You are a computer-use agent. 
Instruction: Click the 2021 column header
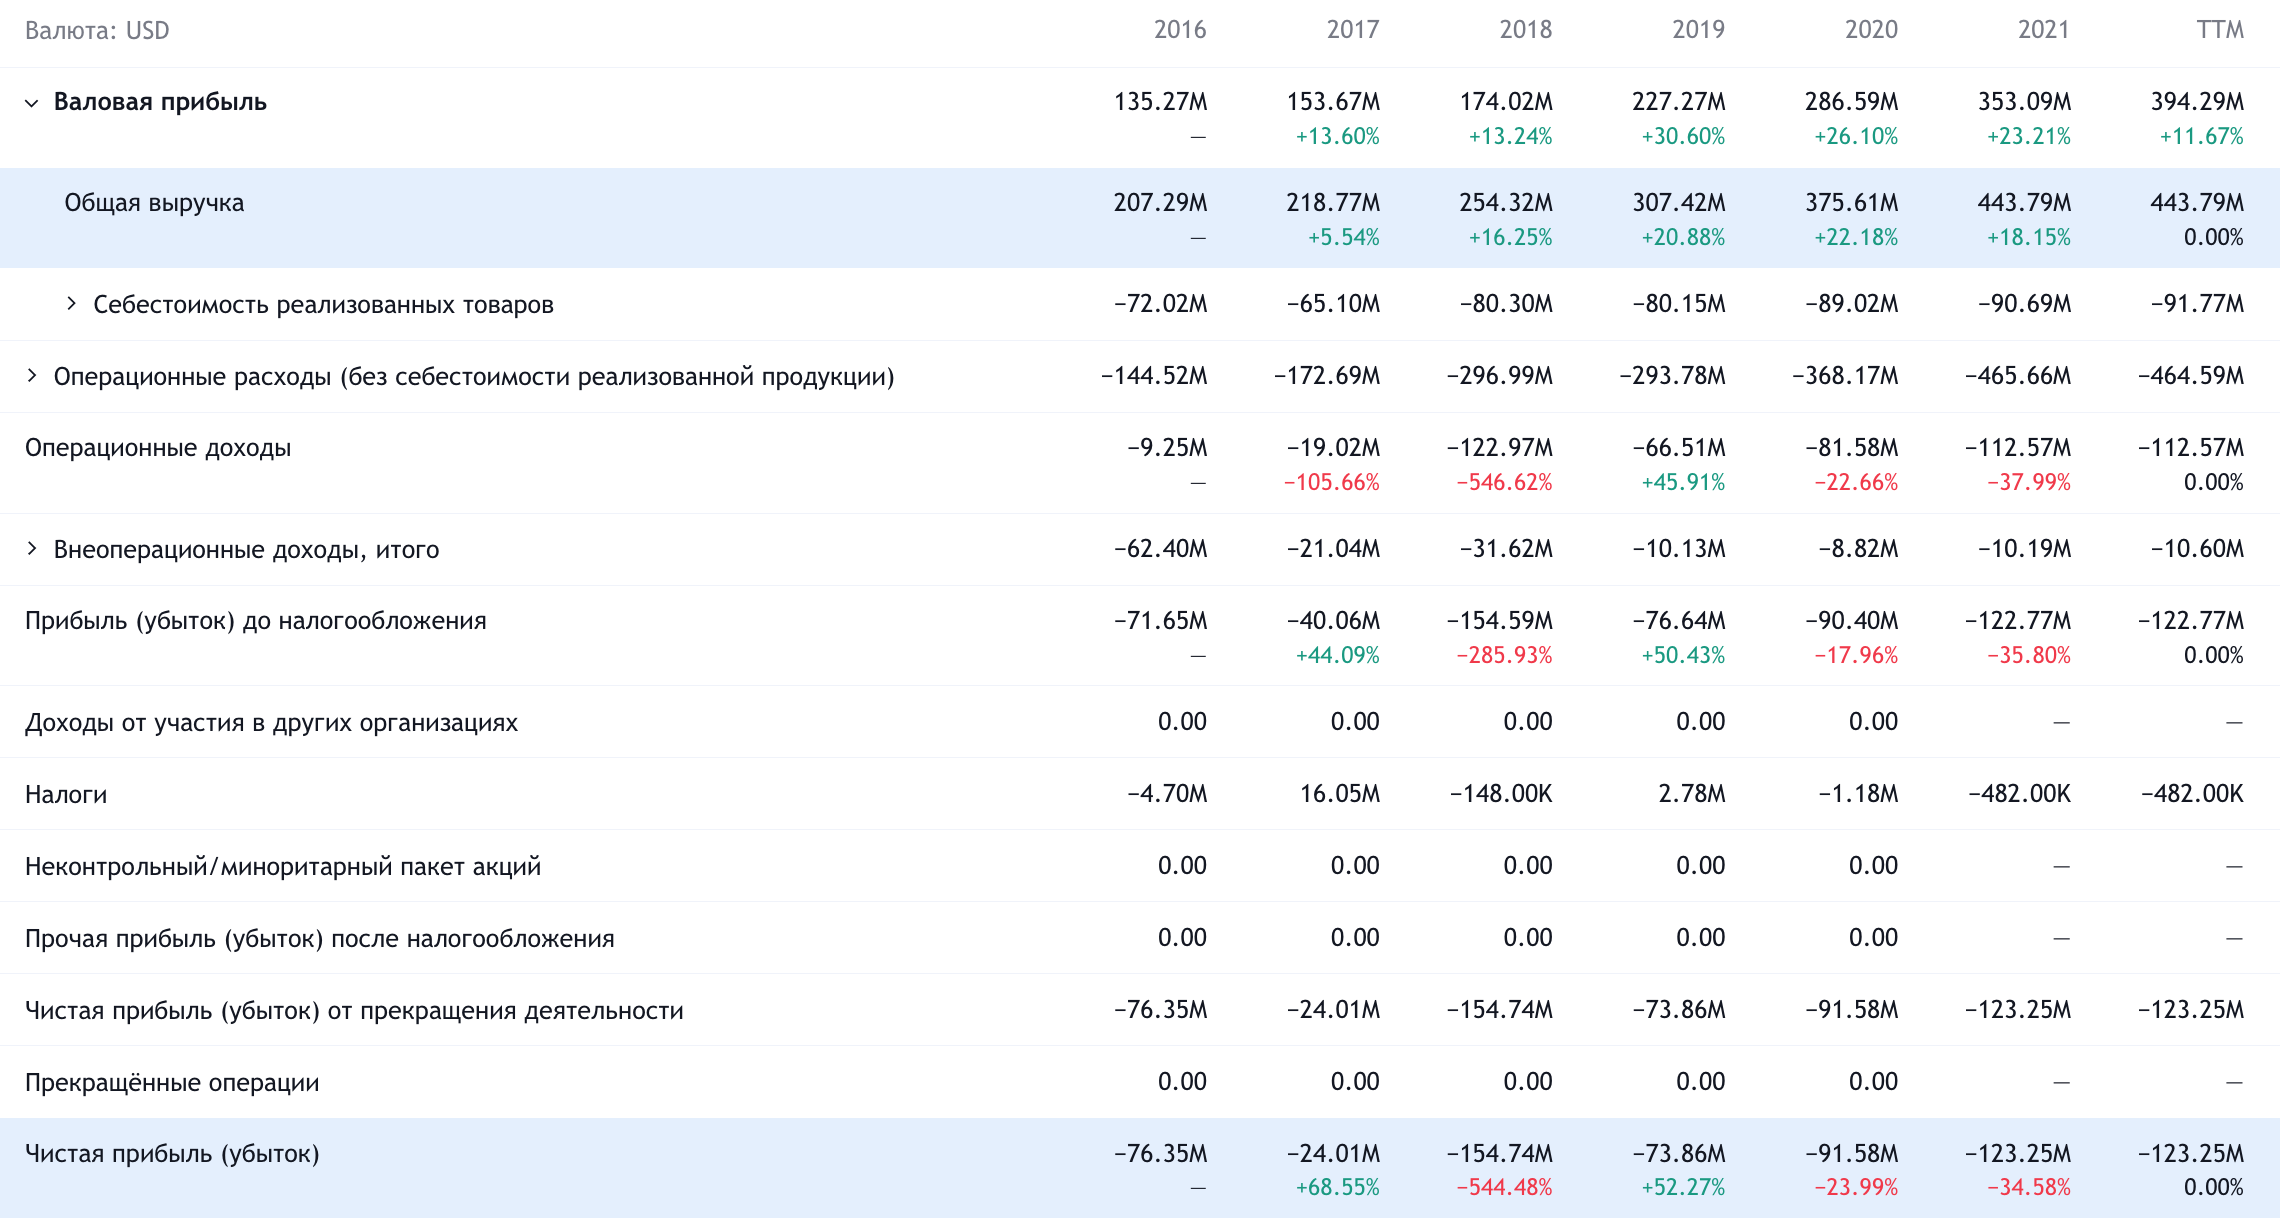(2044, 30)
